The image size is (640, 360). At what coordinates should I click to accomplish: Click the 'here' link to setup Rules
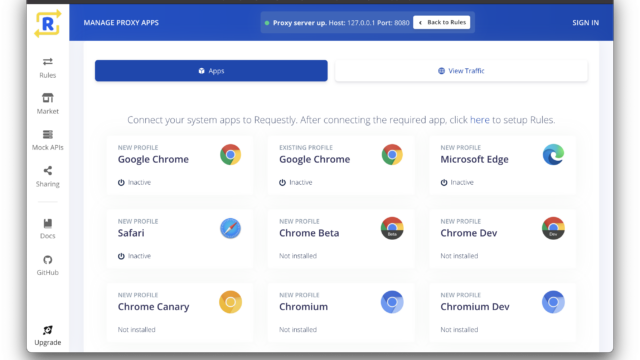tap(480, 120)
